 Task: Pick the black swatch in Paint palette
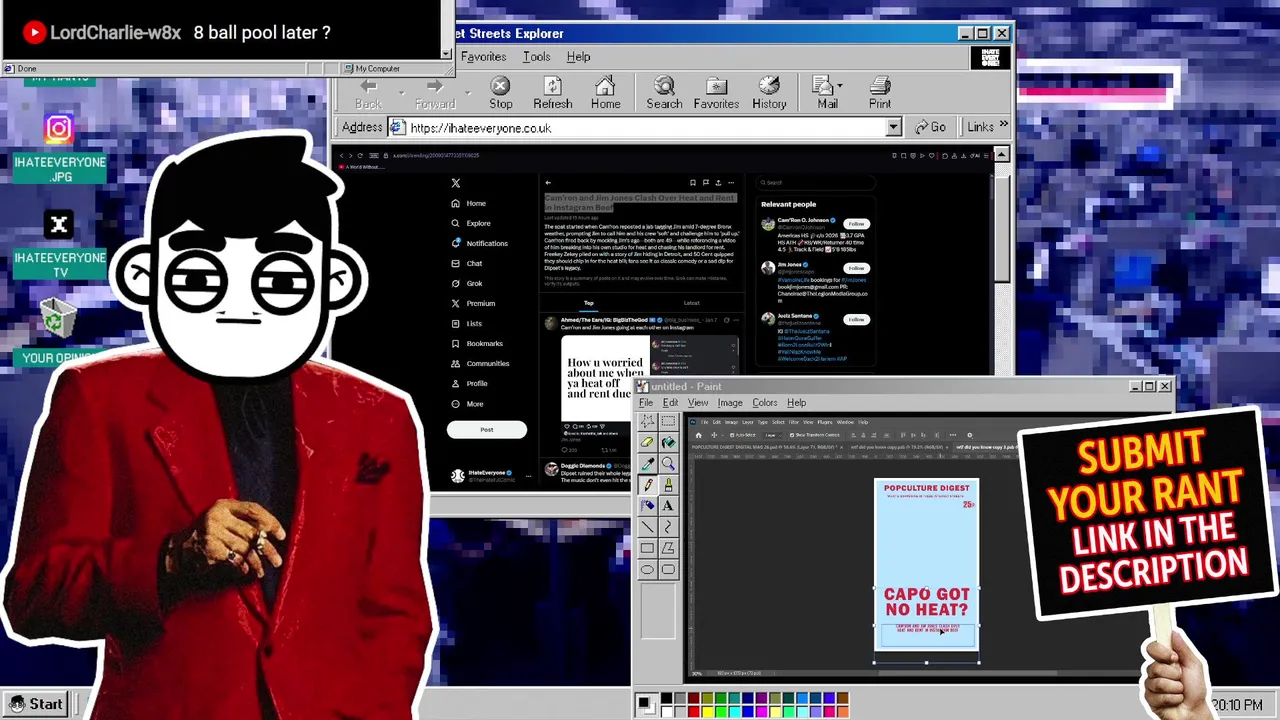click(666, 698)
